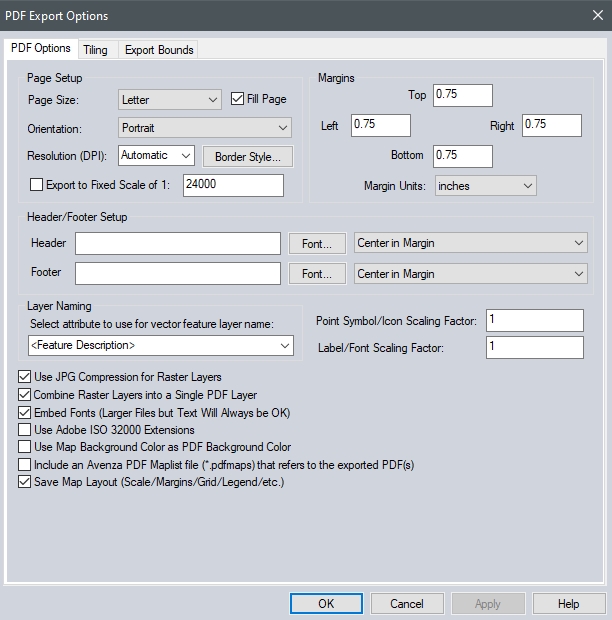Close the PDF Export Options dialog
This screenshot has height=620, width=612.
(598, 15)
